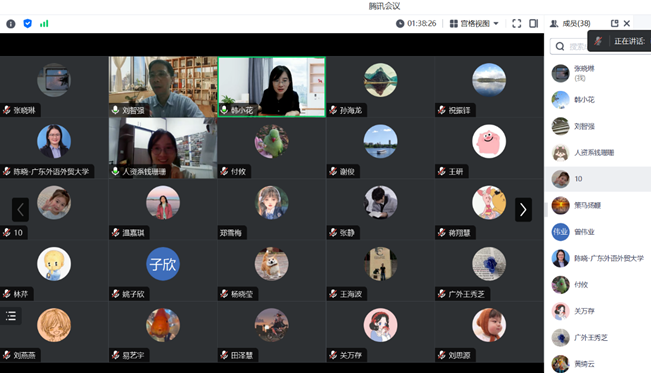Toggle mute icon in speaking bar
Screen dimensions: 651x373
point(598,41)
